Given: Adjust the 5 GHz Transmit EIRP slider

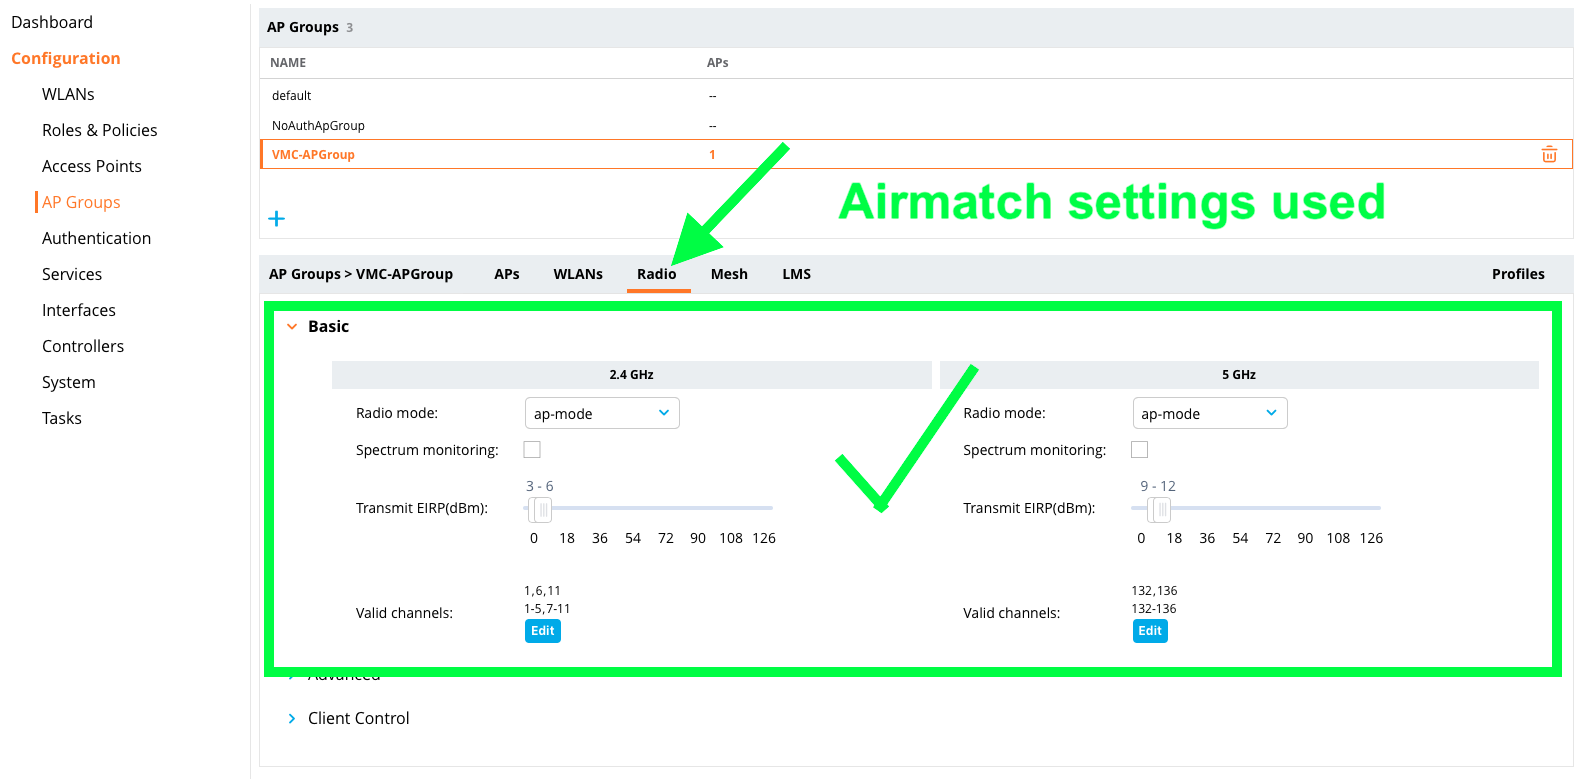Looking at the screenshot, I should (1159, 509).
